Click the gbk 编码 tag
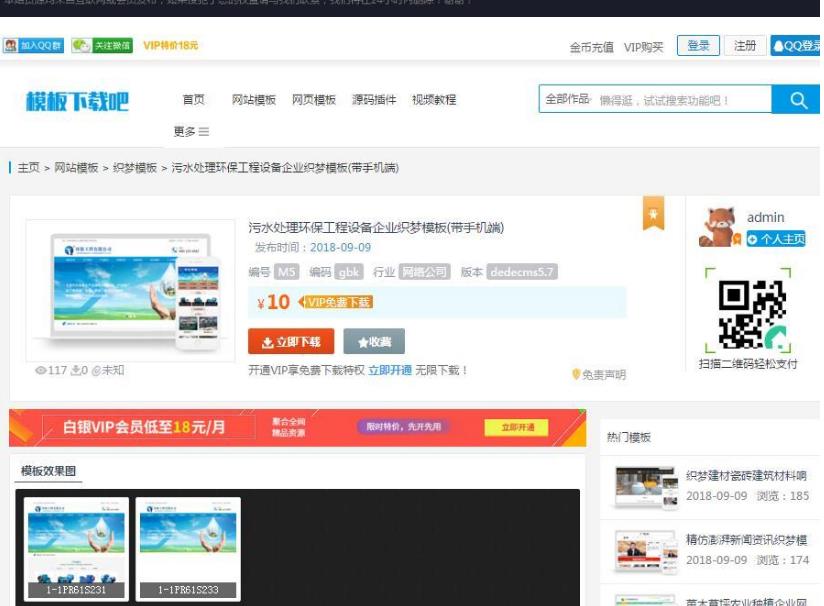 pyautogui.click(x=349, y=272)
